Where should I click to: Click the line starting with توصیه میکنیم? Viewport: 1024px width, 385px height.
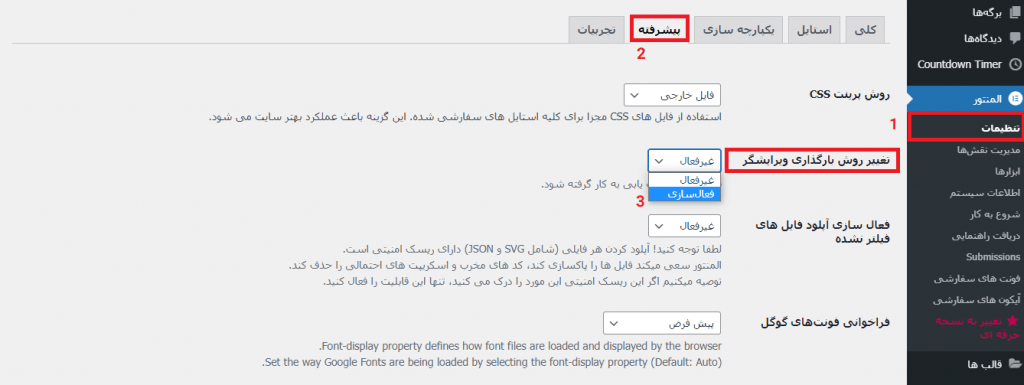coord(522,282)
